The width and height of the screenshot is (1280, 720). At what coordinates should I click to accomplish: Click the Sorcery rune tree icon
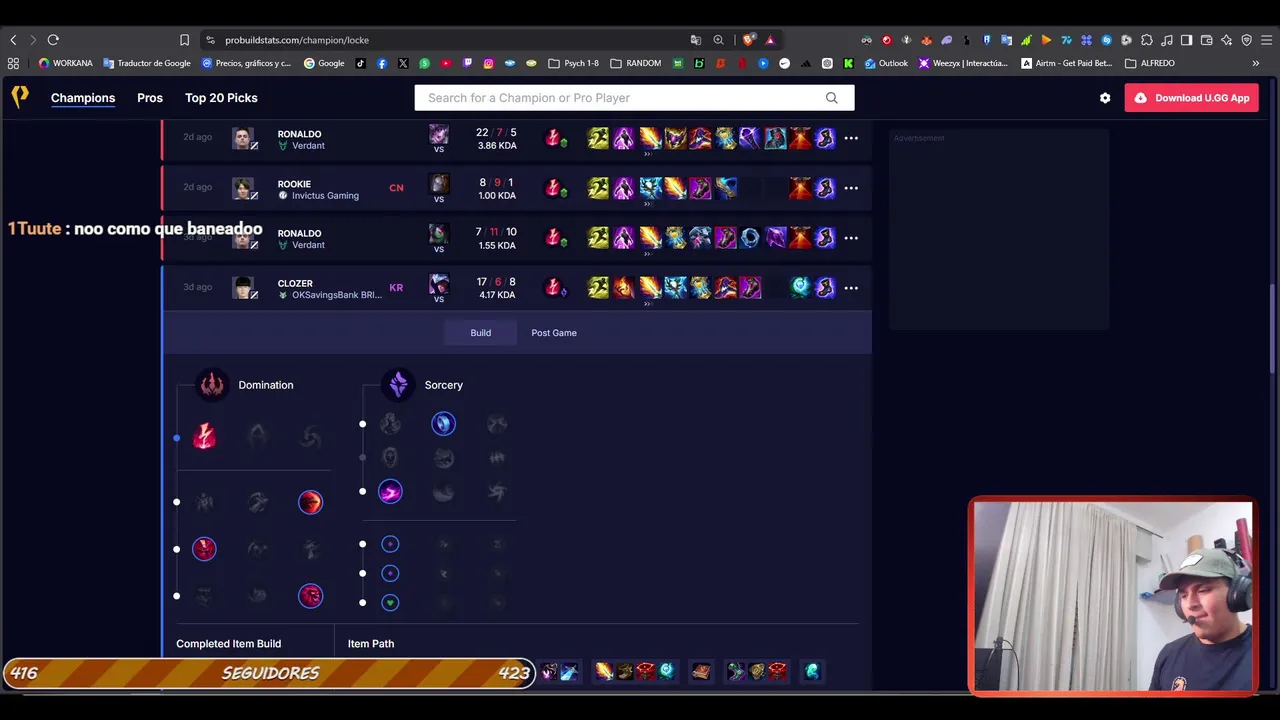coord(398,385)
